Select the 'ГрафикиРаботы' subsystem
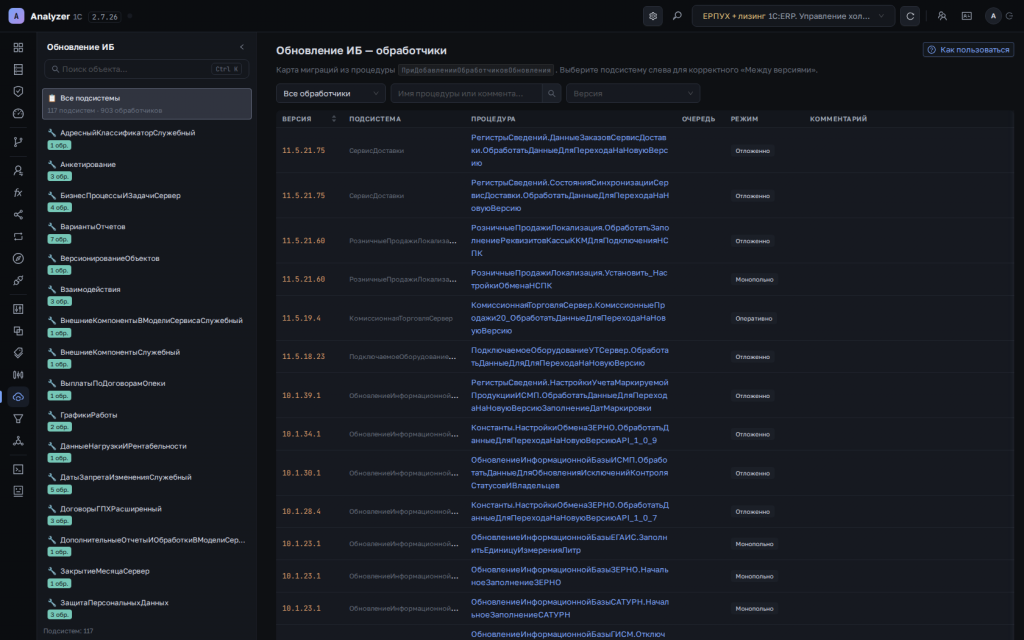 tap(147, 421)
